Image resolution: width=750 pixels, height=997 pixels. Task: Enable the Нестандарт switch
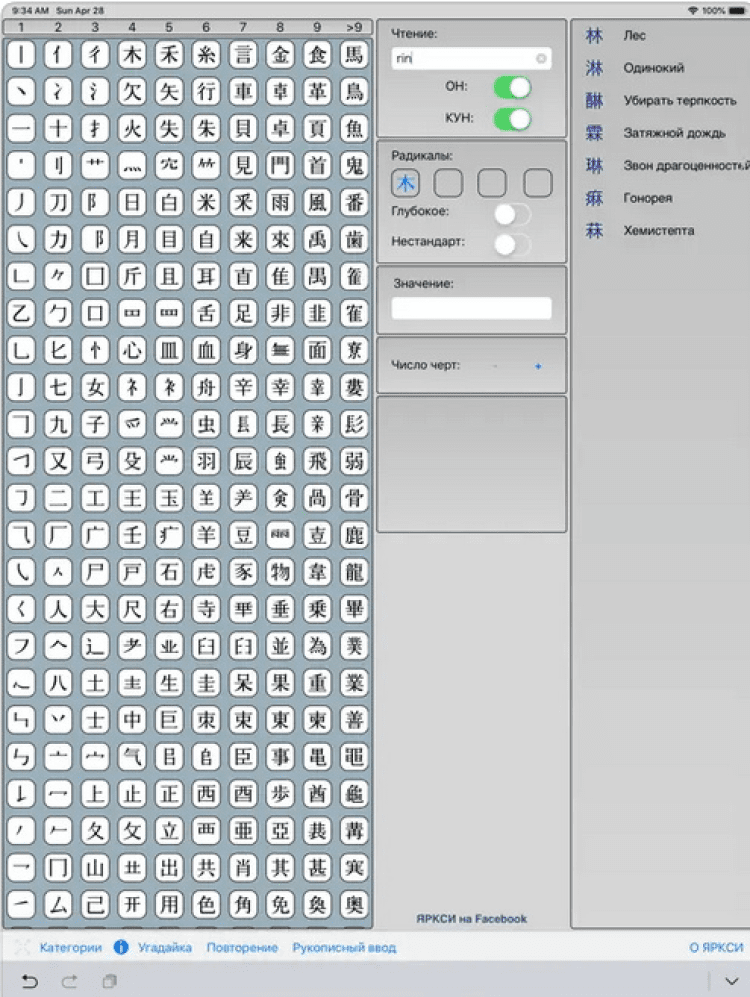tap(512, 244)
